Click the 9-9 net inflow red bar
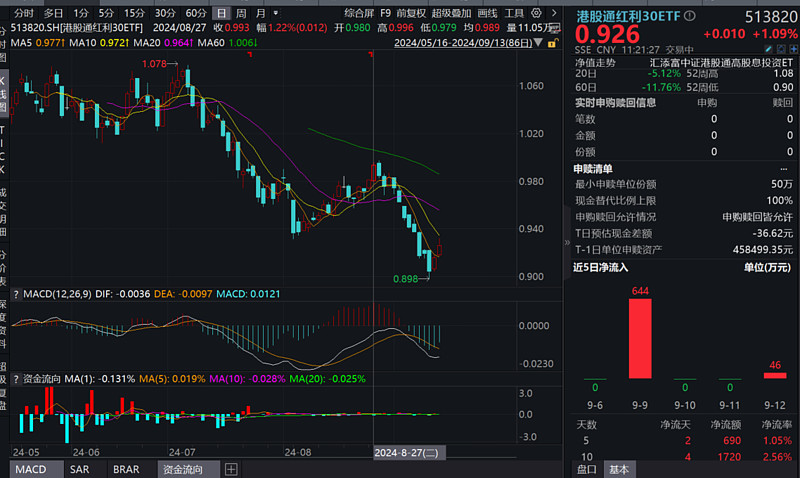 click(640, 338)
